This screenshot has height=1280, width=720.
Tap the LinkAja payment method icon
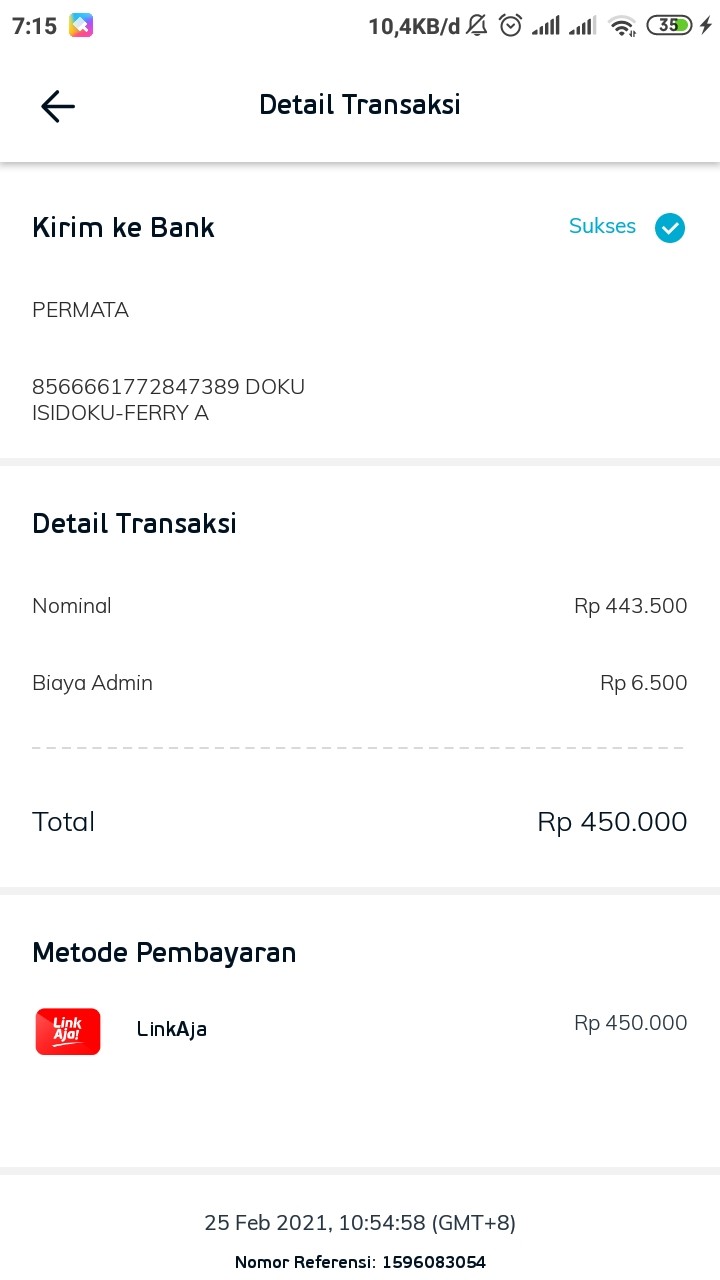pyautogui.click(x=67, y=1030)
